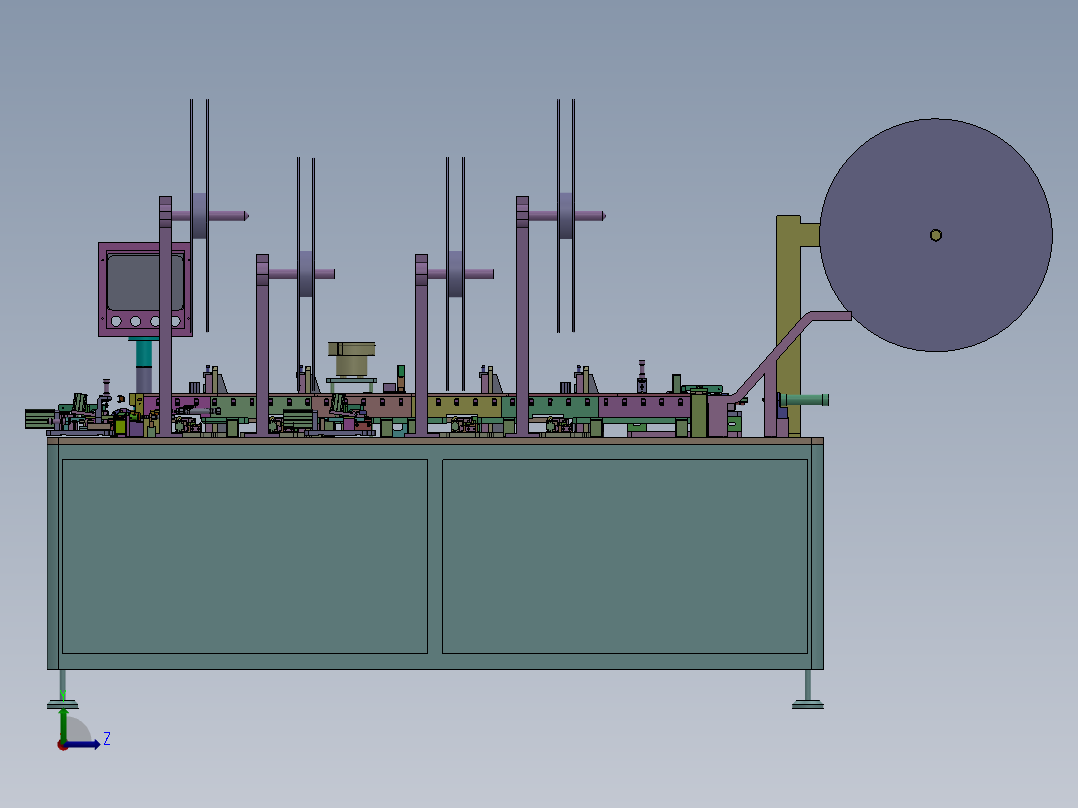Select the large round material reel disc
The width and height of the screenshot is (1078, 808).
point(936,235)
